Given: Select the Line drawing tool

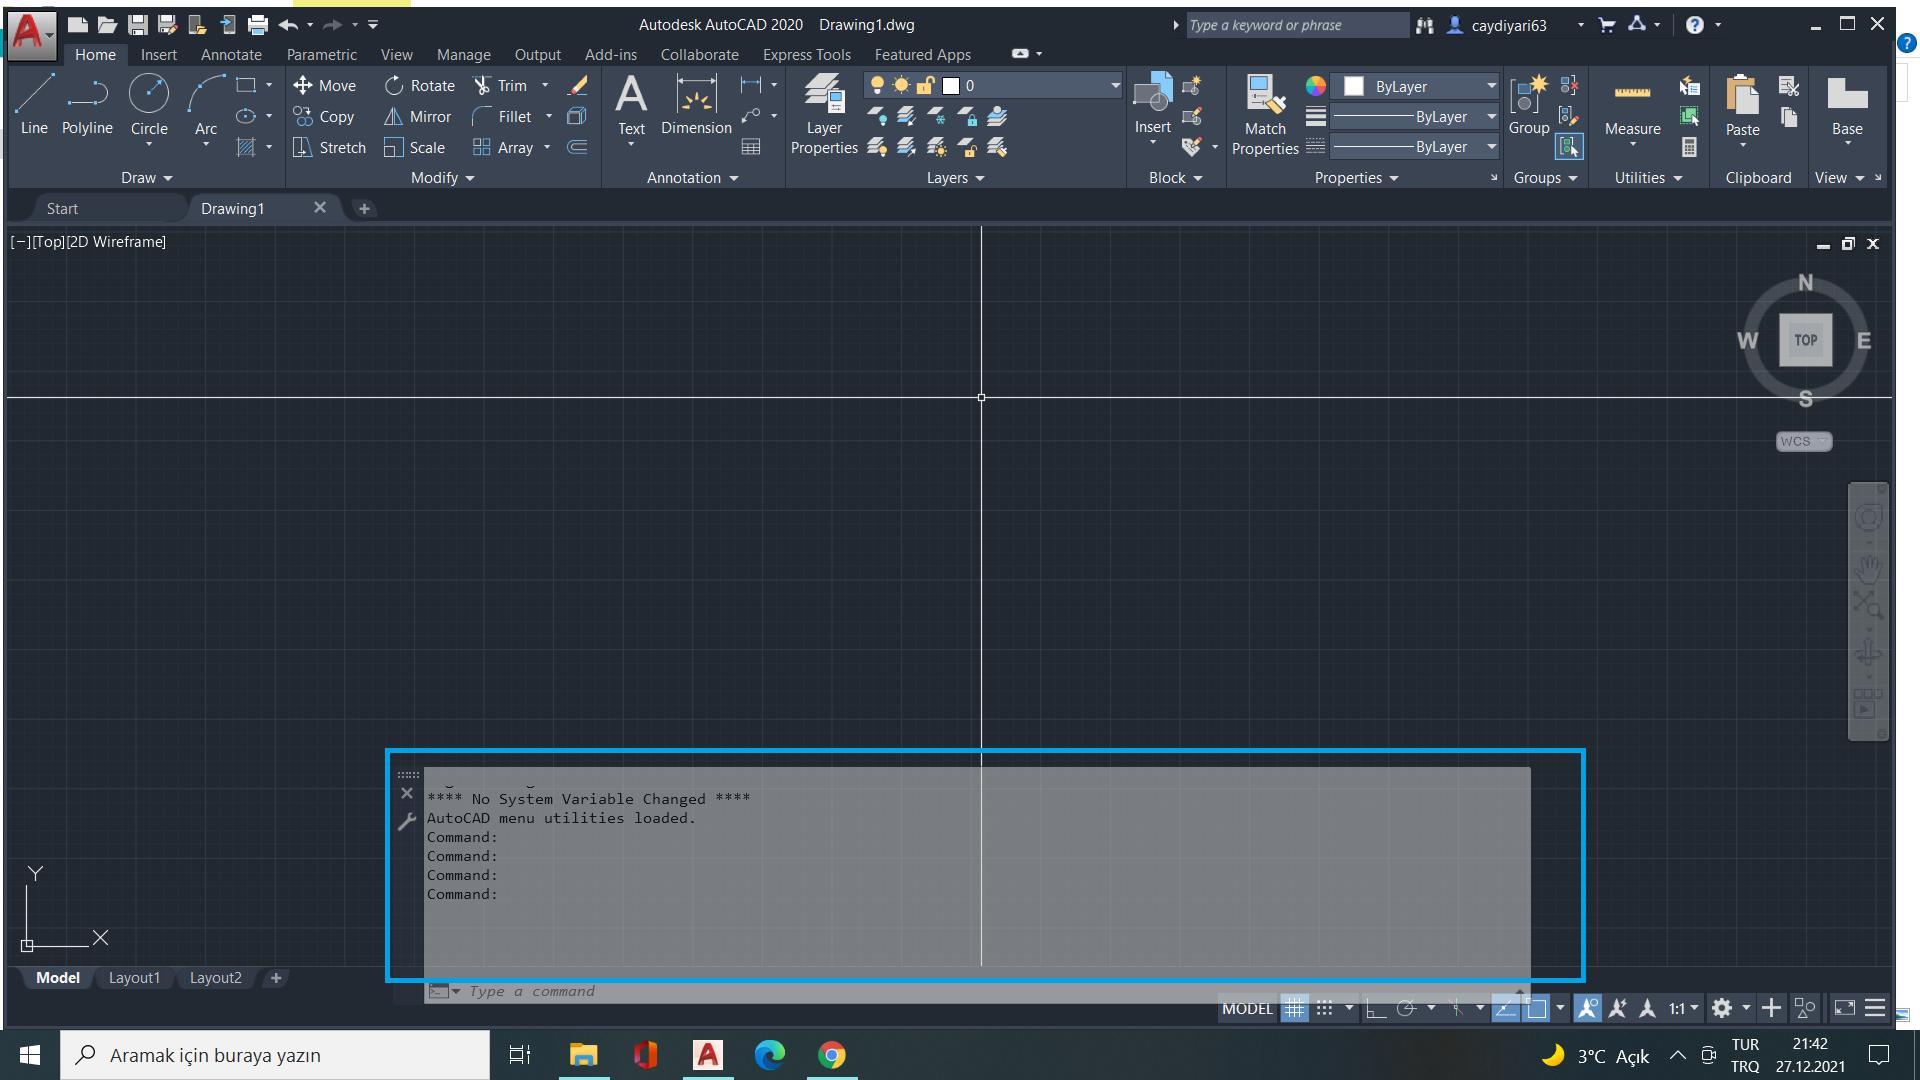Looking at the screenshot, I should coord(34,104).
